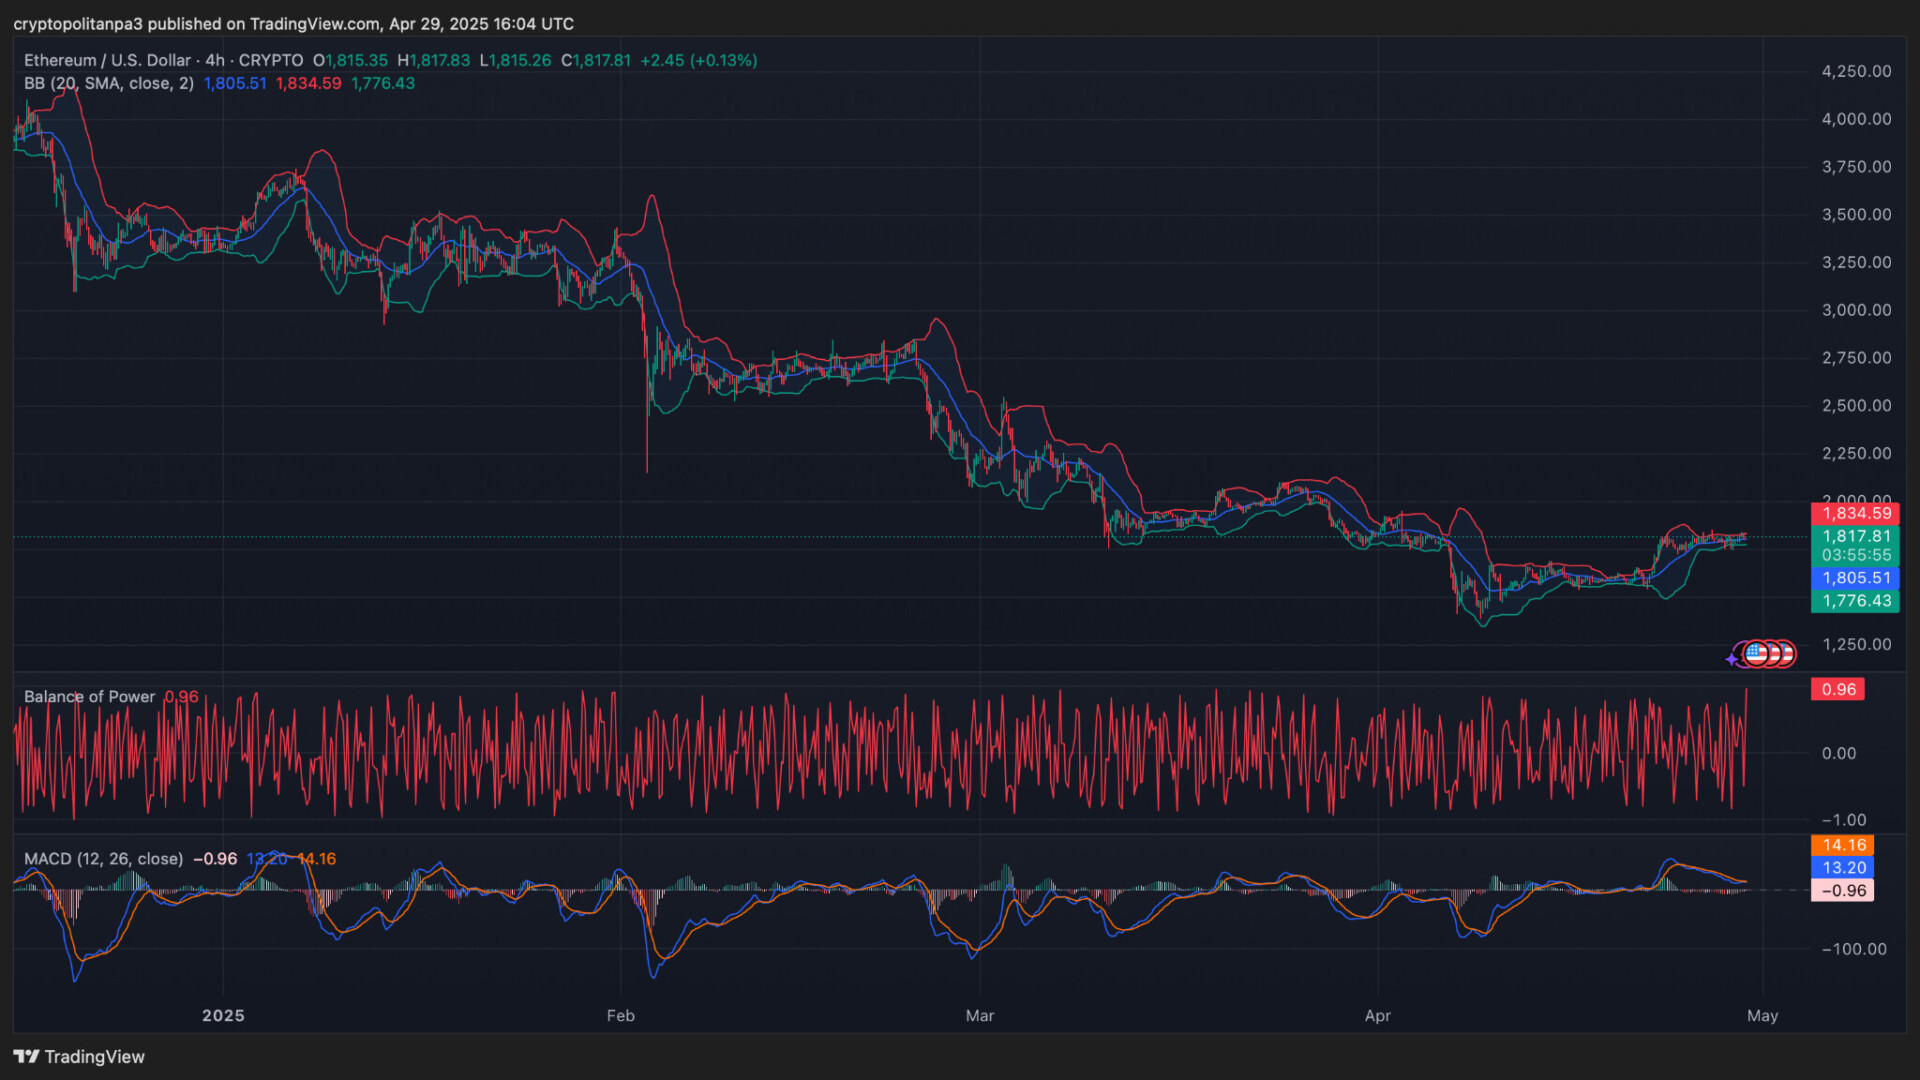The height and width of the screenshot is (1080, 1920).
Task: Click MACD legend histogram value −0.96
Action: click(x=215, y=859)
